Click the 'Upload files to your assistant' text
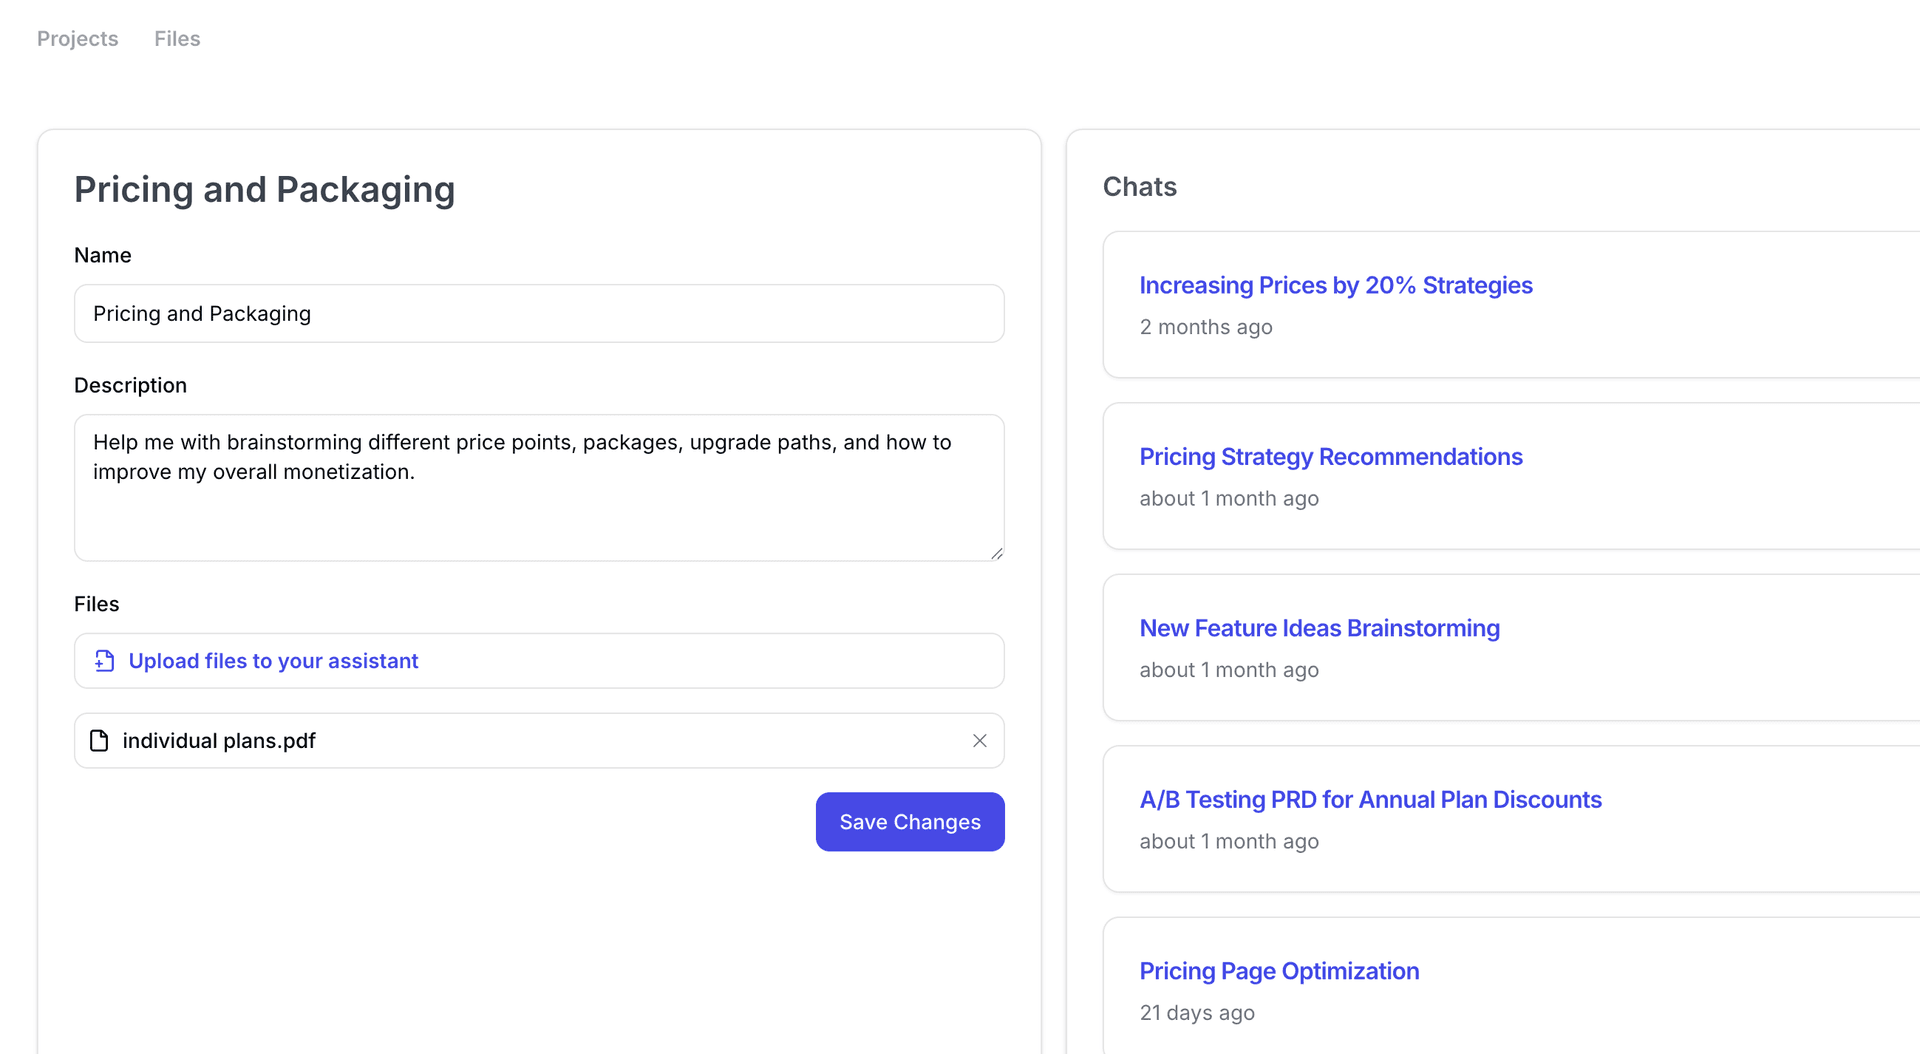 coord(273,661)
